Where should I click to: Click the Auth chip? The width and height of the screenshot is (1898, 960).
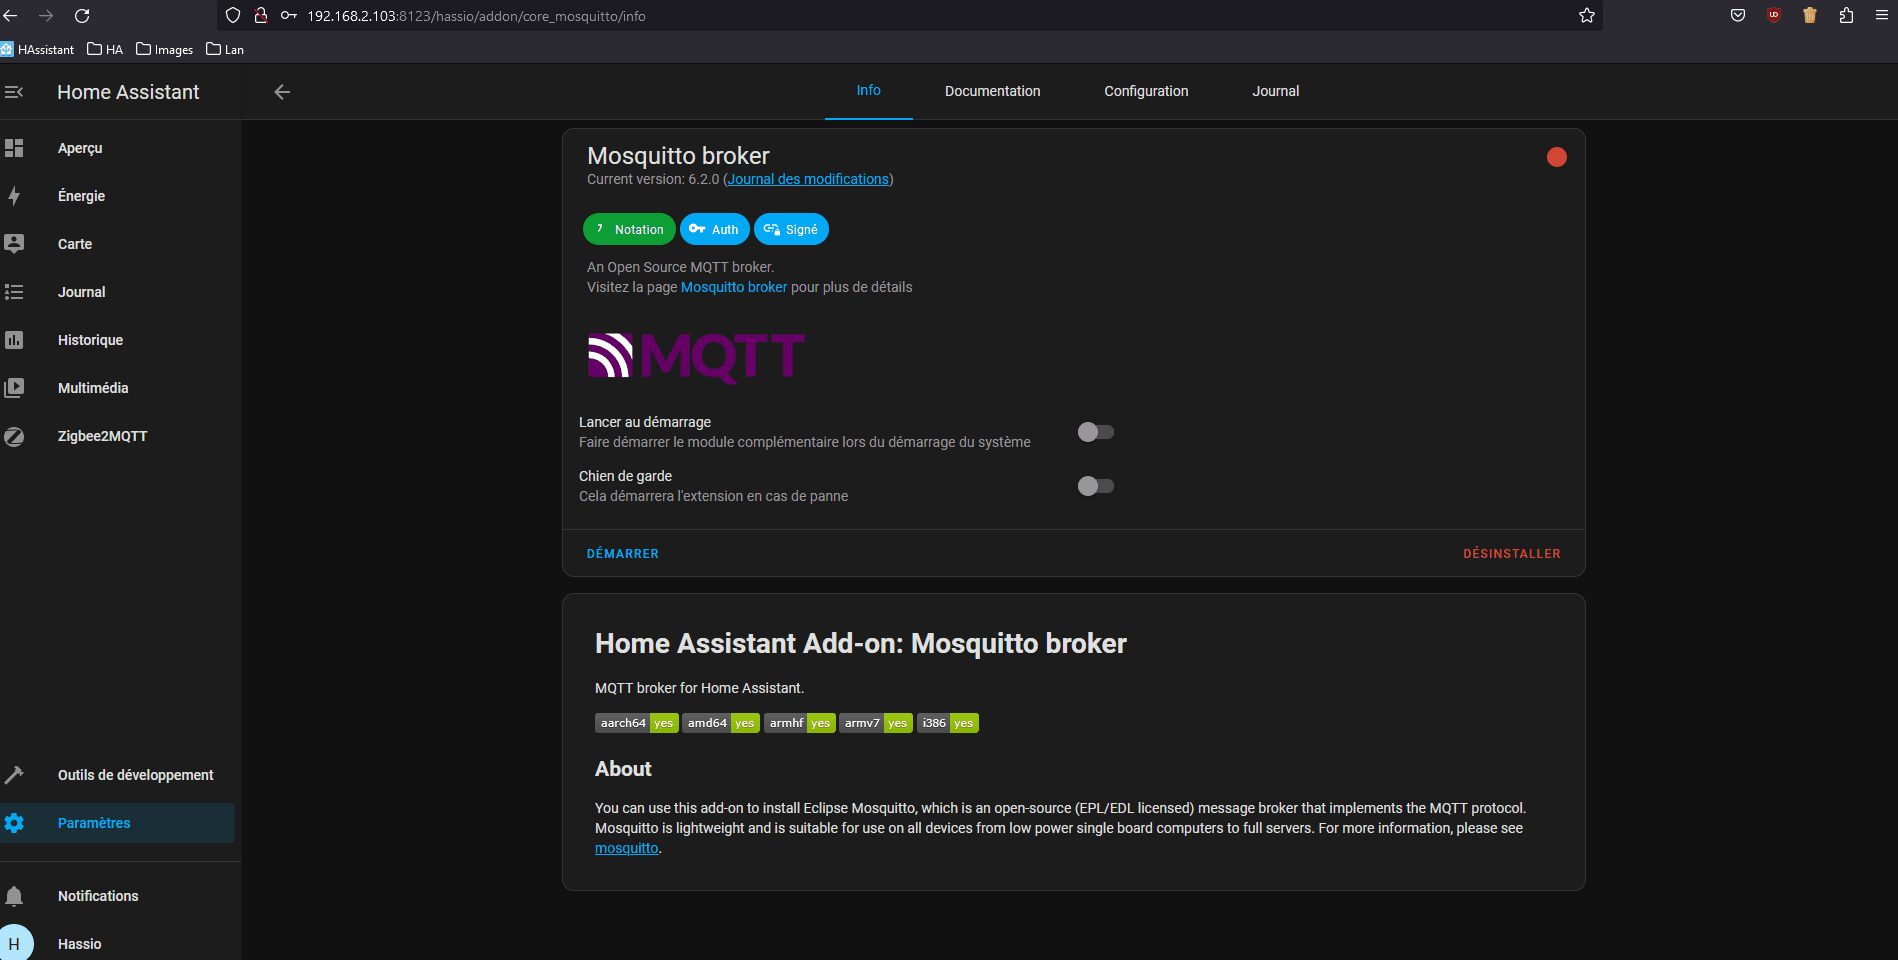tap(714, 229)
